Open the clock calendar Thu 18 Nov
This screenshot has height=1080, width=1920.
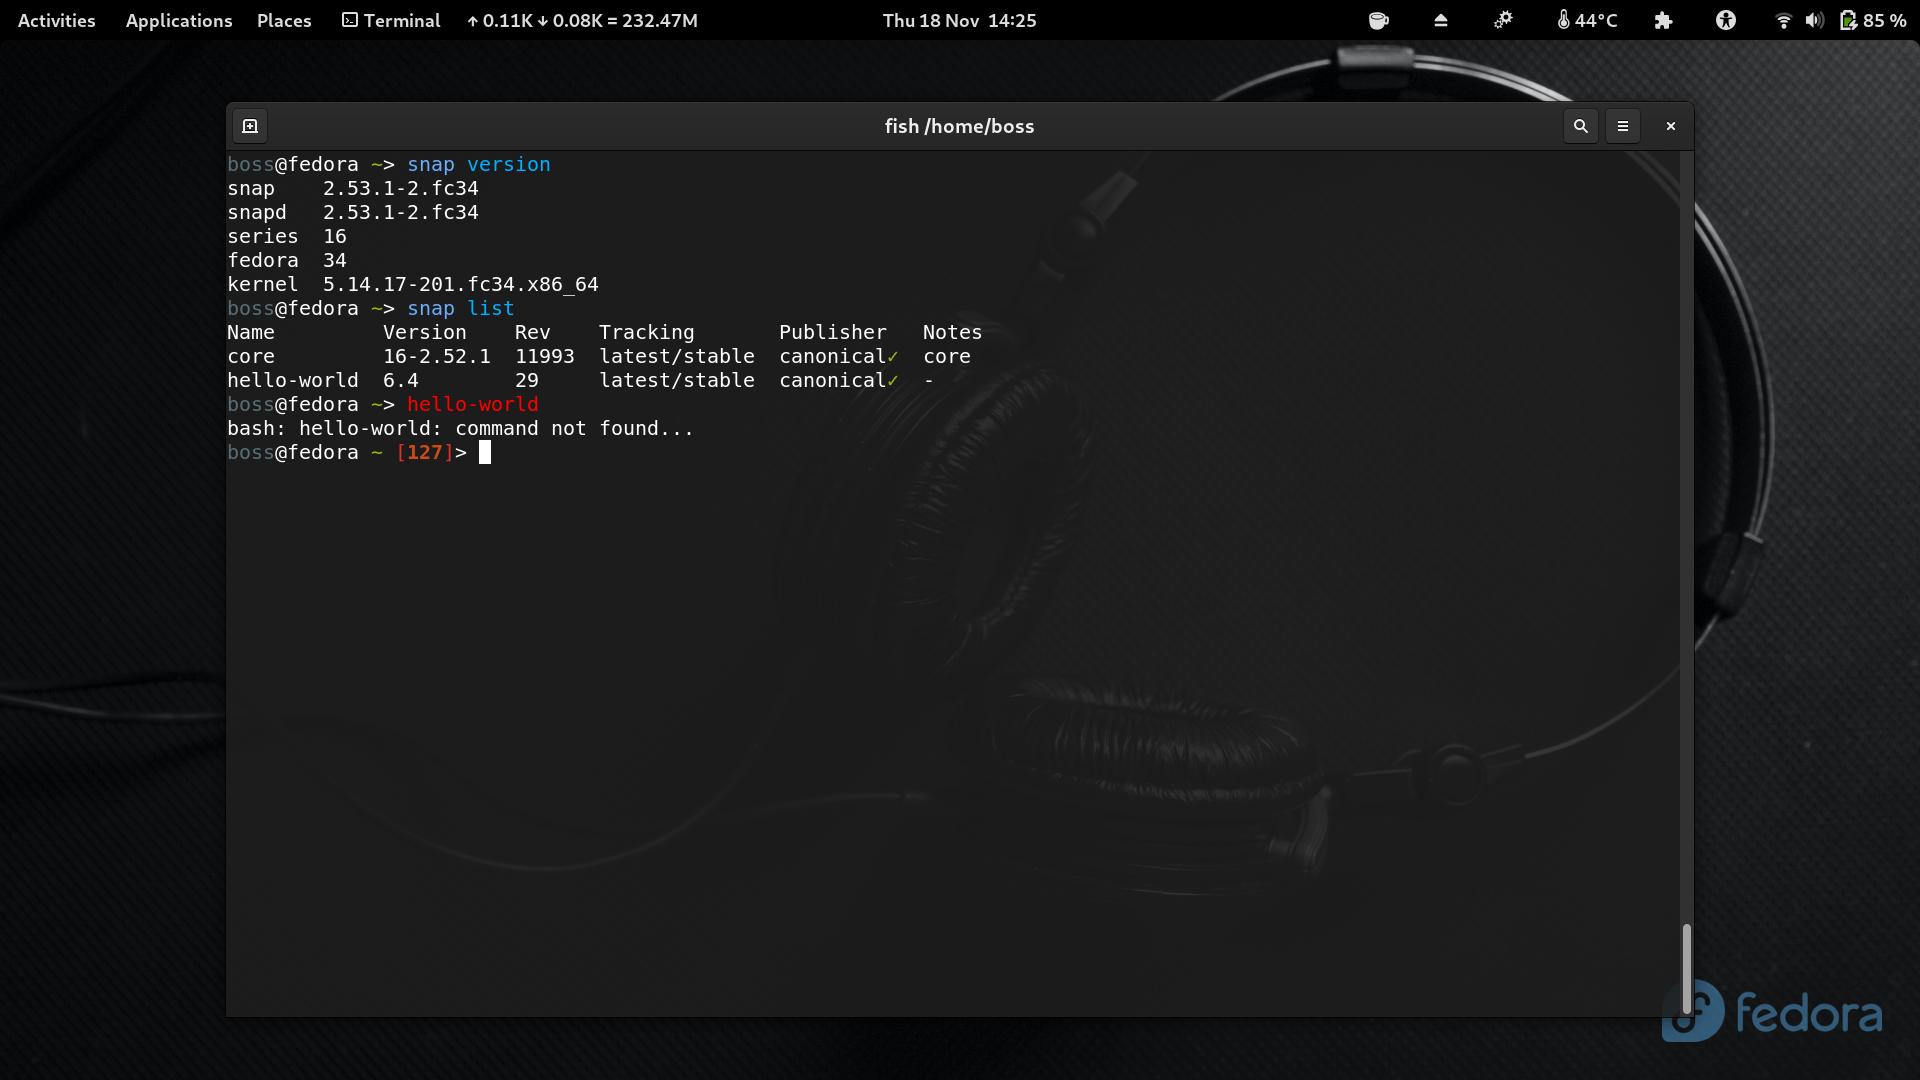(x=959, y=20)
